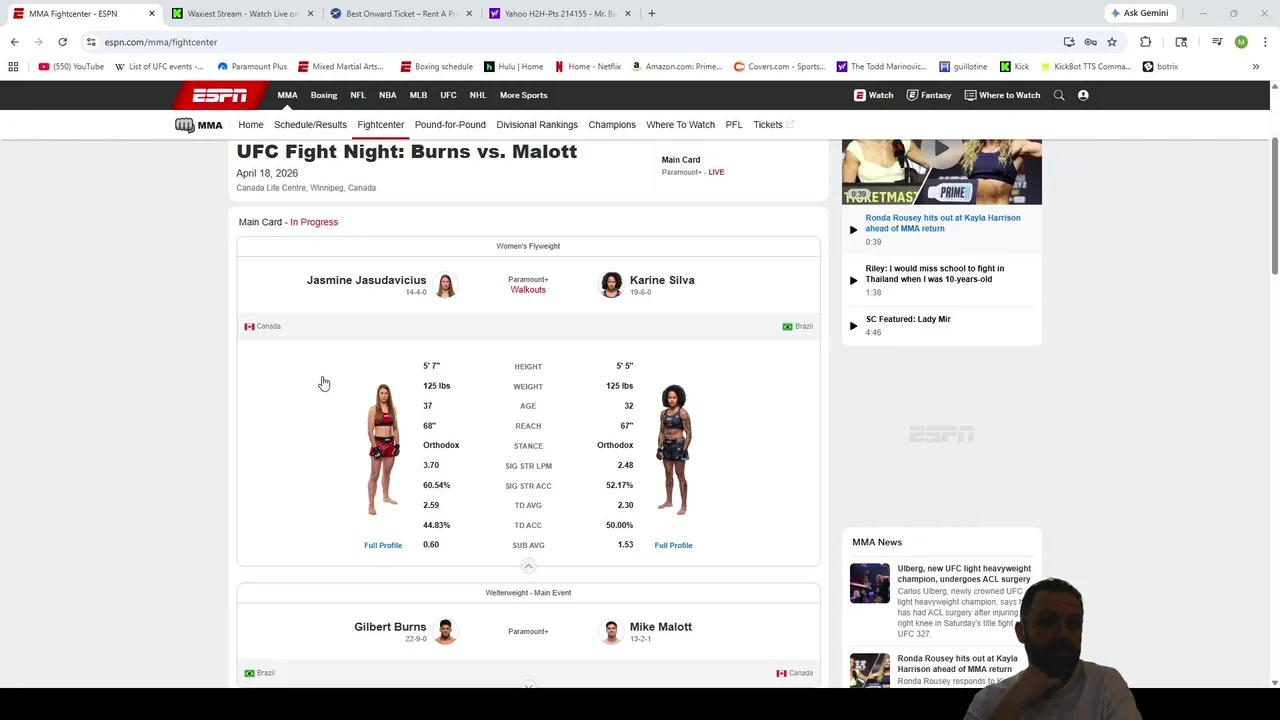Click Mike Malott name

[x=661, y=627]
